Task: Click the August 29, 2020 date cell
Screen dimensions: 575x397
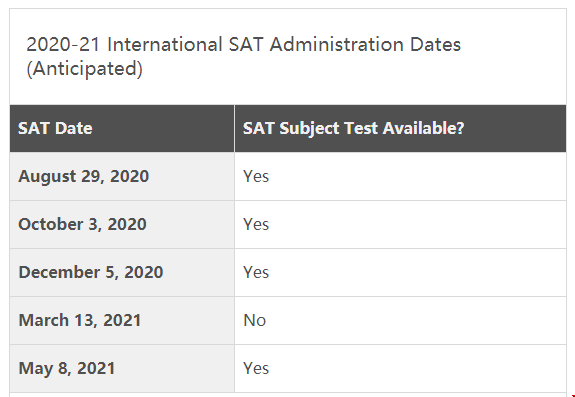Action: coord(122,176)
